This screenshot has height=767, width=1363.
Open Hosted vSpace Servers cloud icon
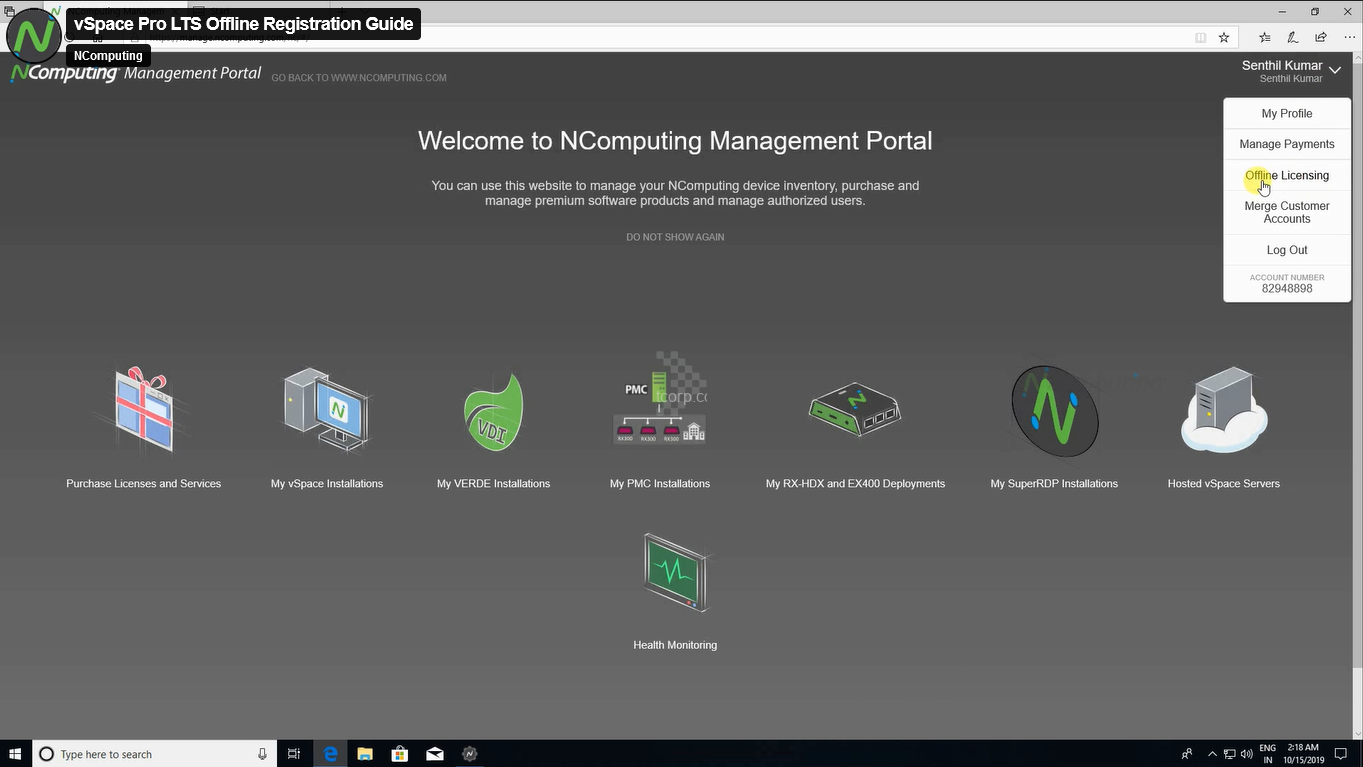(x=1223, y=412)
